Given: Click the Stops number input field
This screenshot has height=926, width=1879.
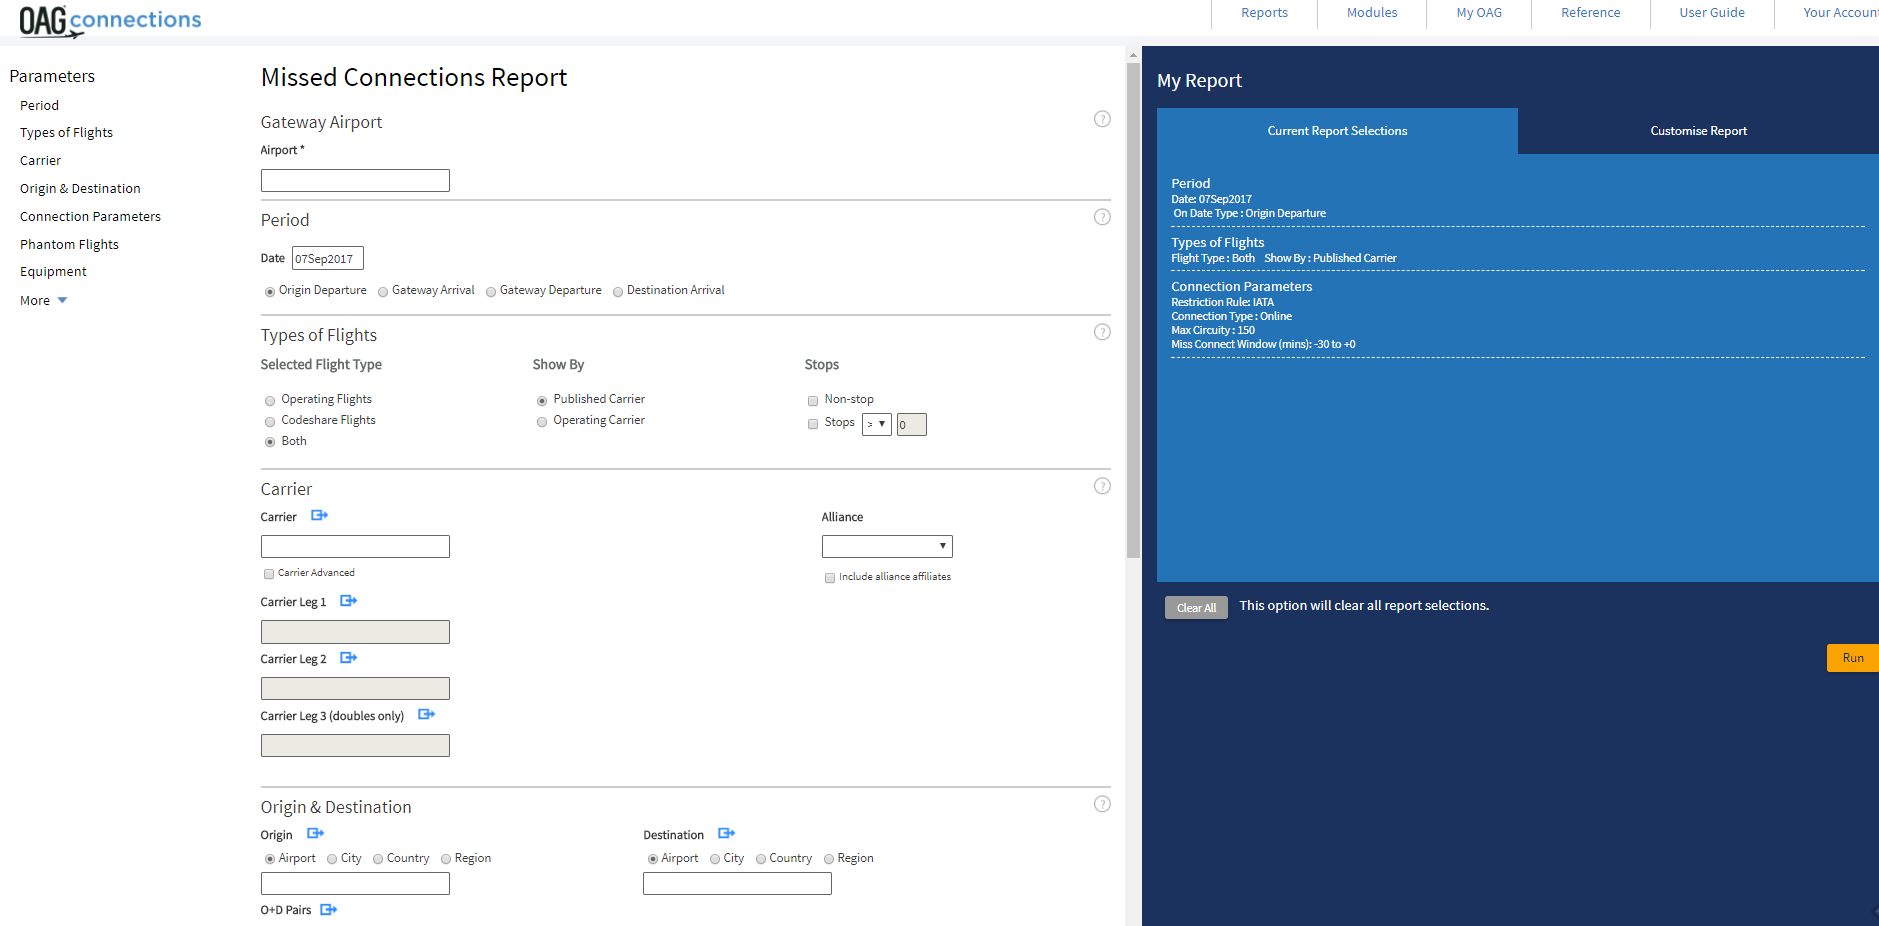Looking at the screenshot, I should point(911,424).
